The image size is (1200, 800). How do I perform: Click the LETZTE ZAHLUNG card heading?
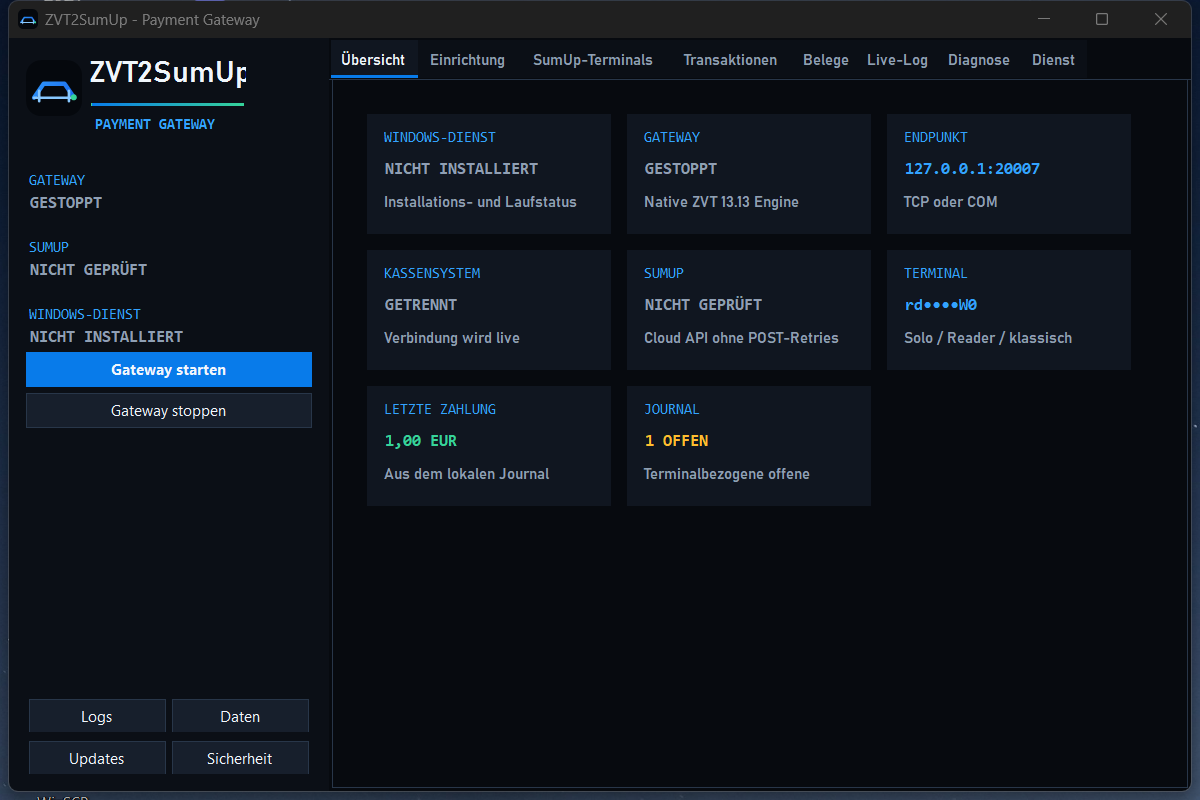click(x=440, y=409)
